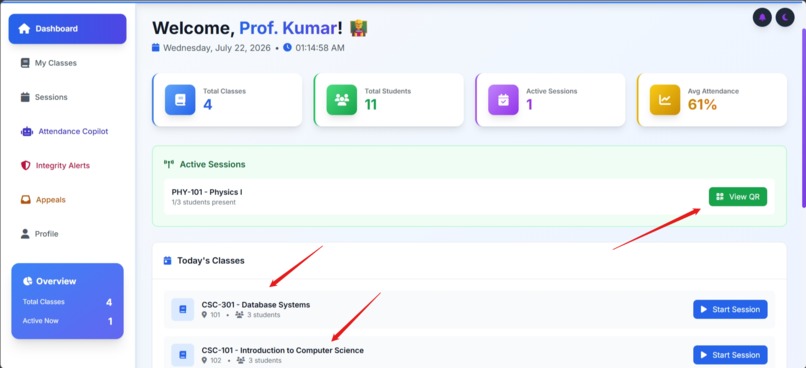
Task: Click the Avg Attendance 61% value
Action: (x=702, y=105)
